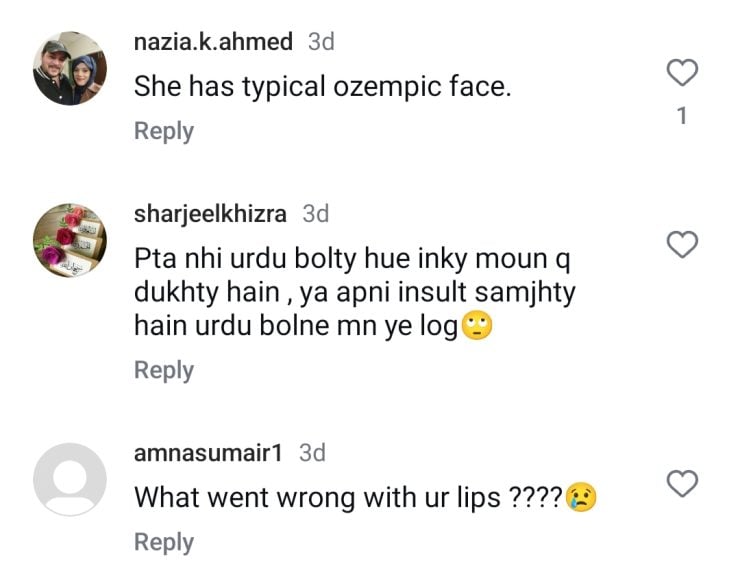The image size is (740, 577).
Task: Reply to sharjeelkhizra's Urdu comment
Action: pyautogui.click(x=164, y=370)
